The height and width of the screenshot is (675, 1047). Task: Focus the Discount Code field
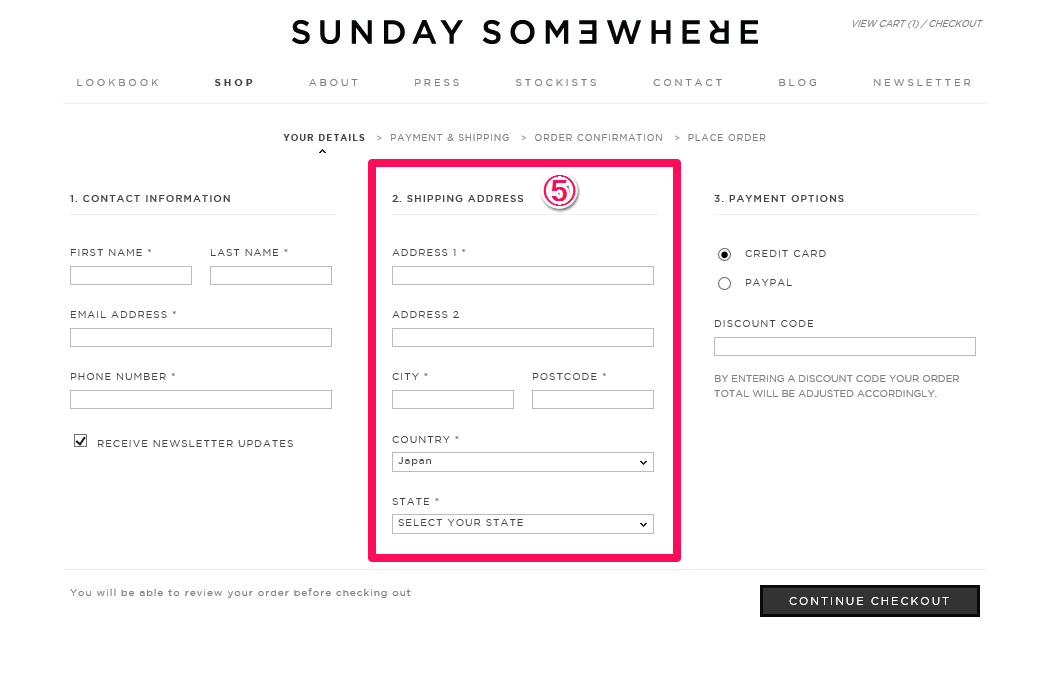845,347
